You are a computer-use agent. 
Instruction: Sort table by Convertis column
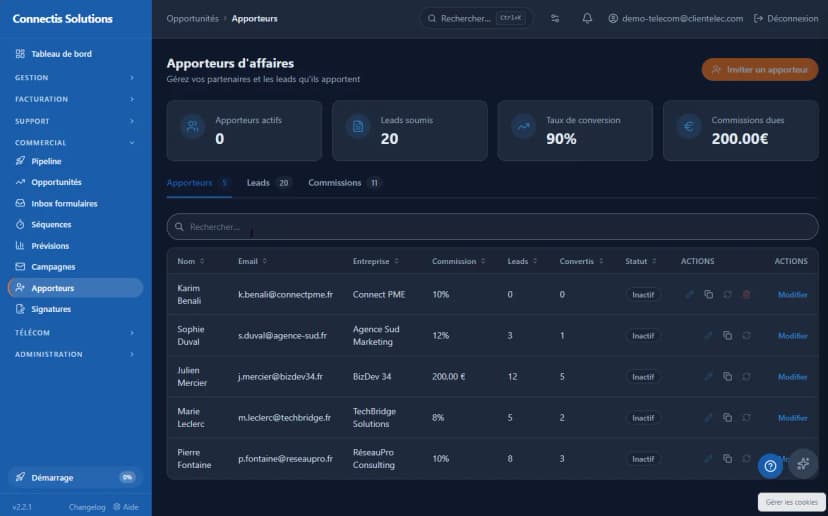[x=581, y=261]
